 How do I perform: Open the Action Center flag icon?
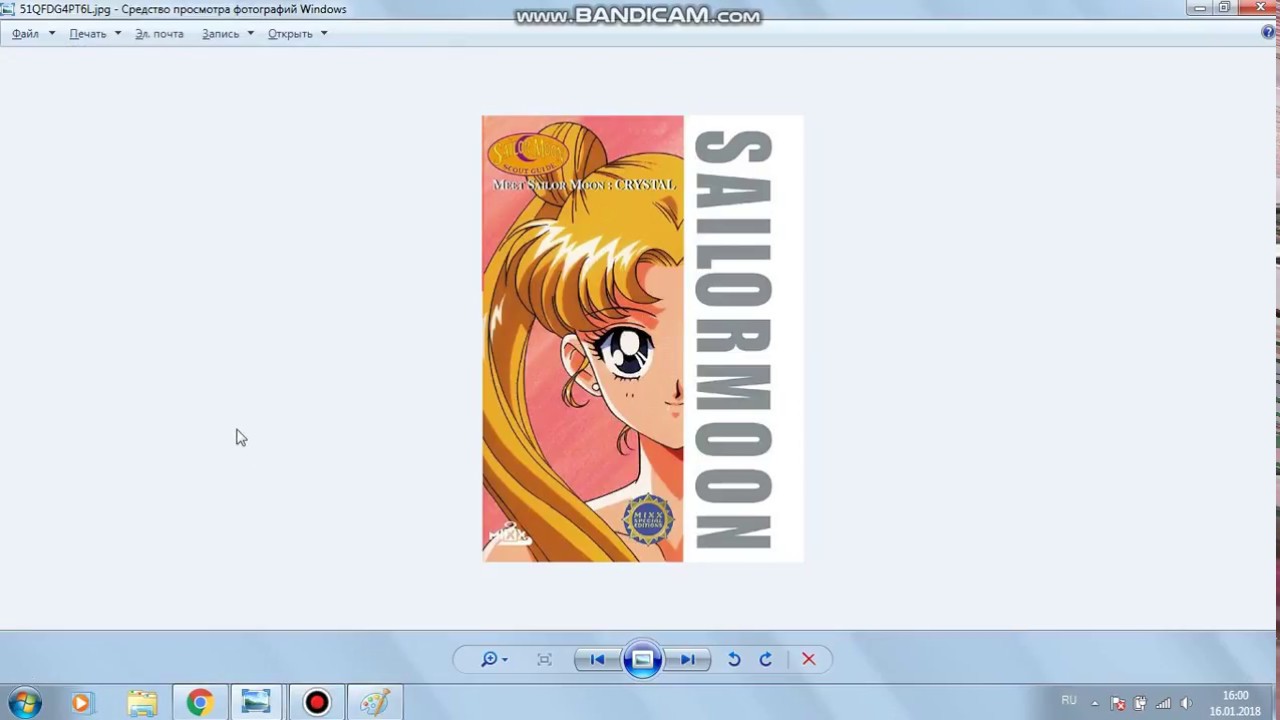[x=1118, y=703]
